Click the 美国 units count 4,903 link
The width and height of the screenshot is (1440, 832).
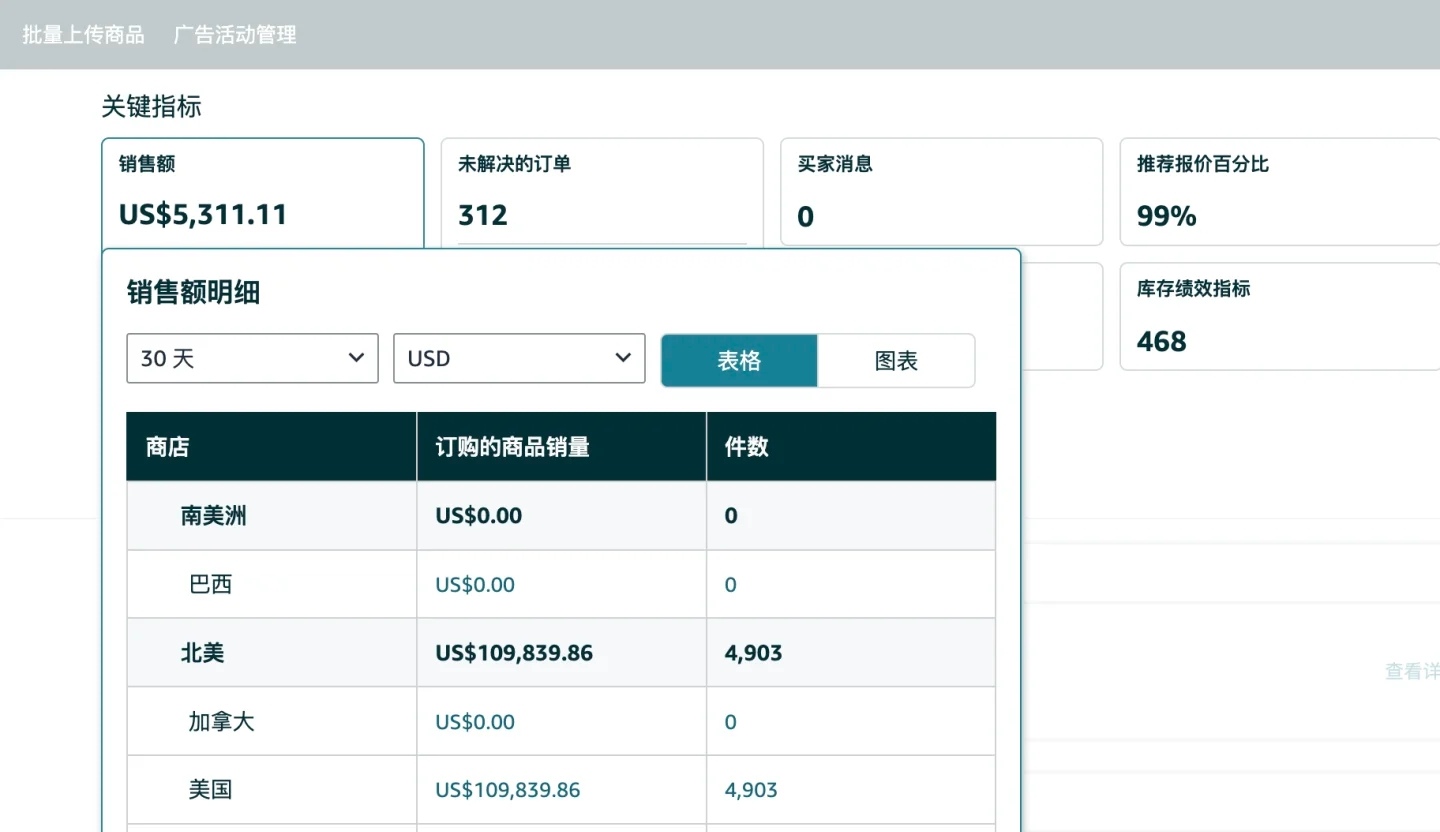tap(750, 790)
